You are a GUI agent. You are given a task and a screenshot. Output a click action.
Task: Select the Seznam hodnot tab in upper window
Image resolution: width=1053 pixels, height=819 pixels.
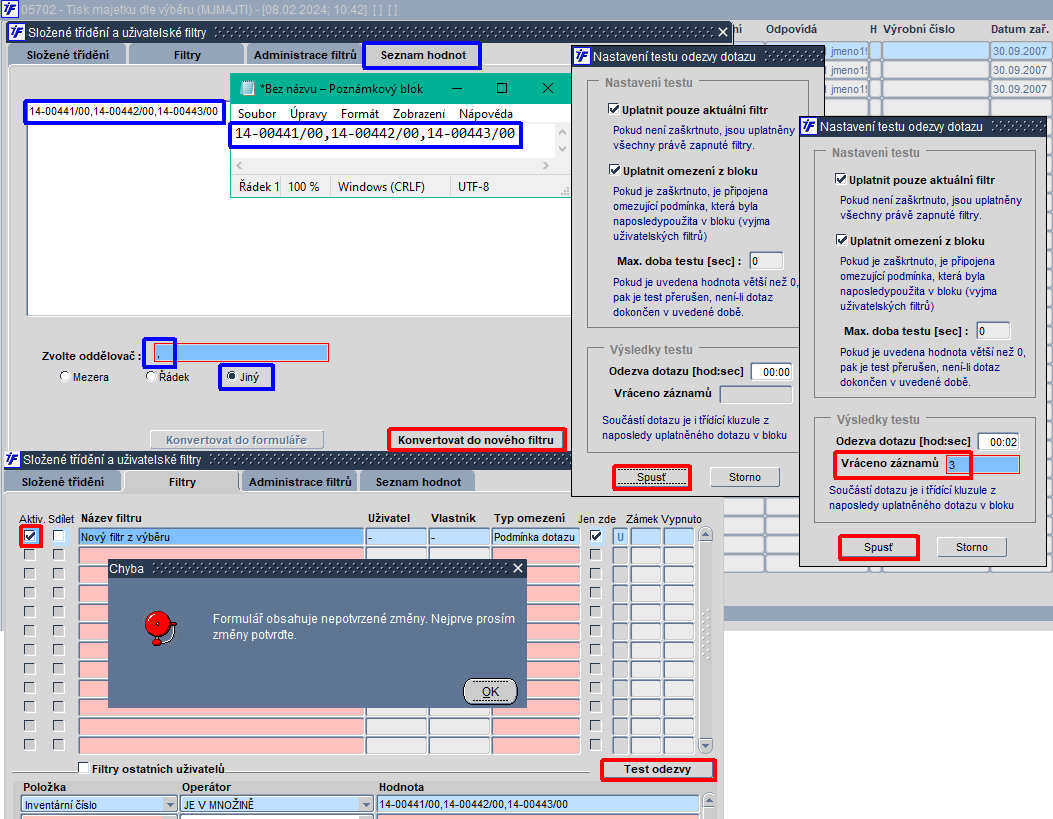(423, 55)
